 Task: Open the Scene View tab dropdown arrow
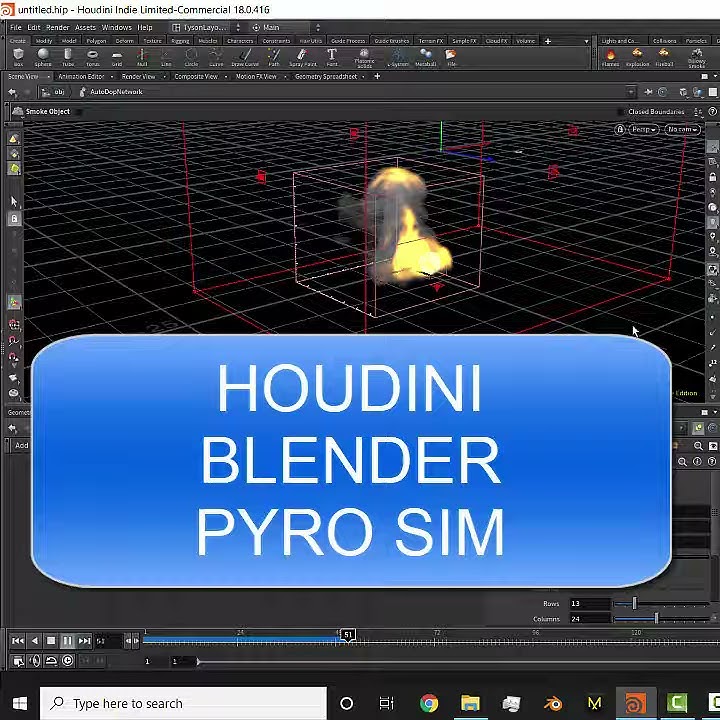(x=48, y=77)
